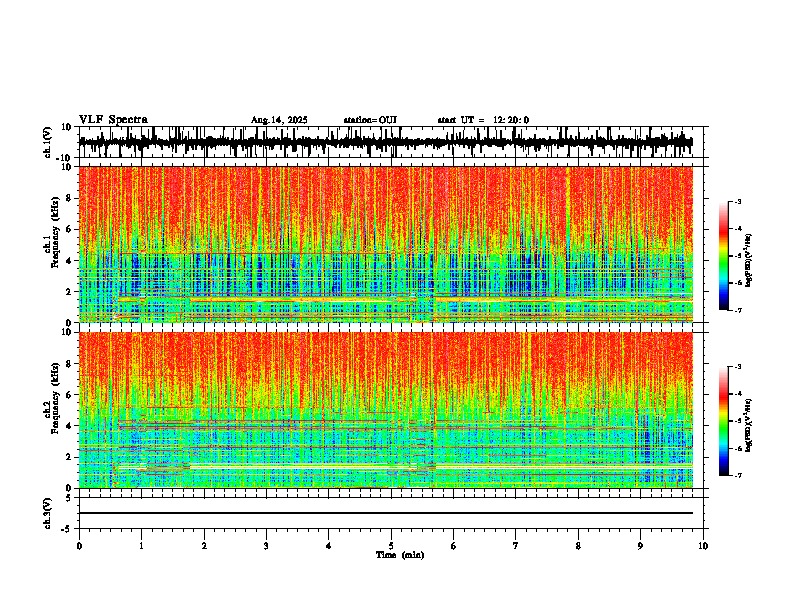
Task: Click the "8" kHz tick on ch.1 spectrogram axis
Action: coord(69,198)
